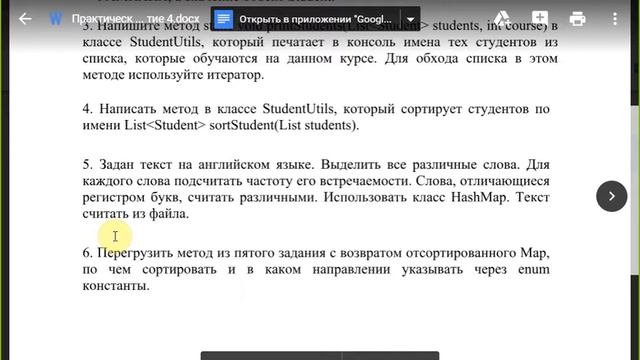This screenshot has height=360, width=640.
Task: Expand the 'Open with' dropdown arrow
Action: [x=411, y=19]
